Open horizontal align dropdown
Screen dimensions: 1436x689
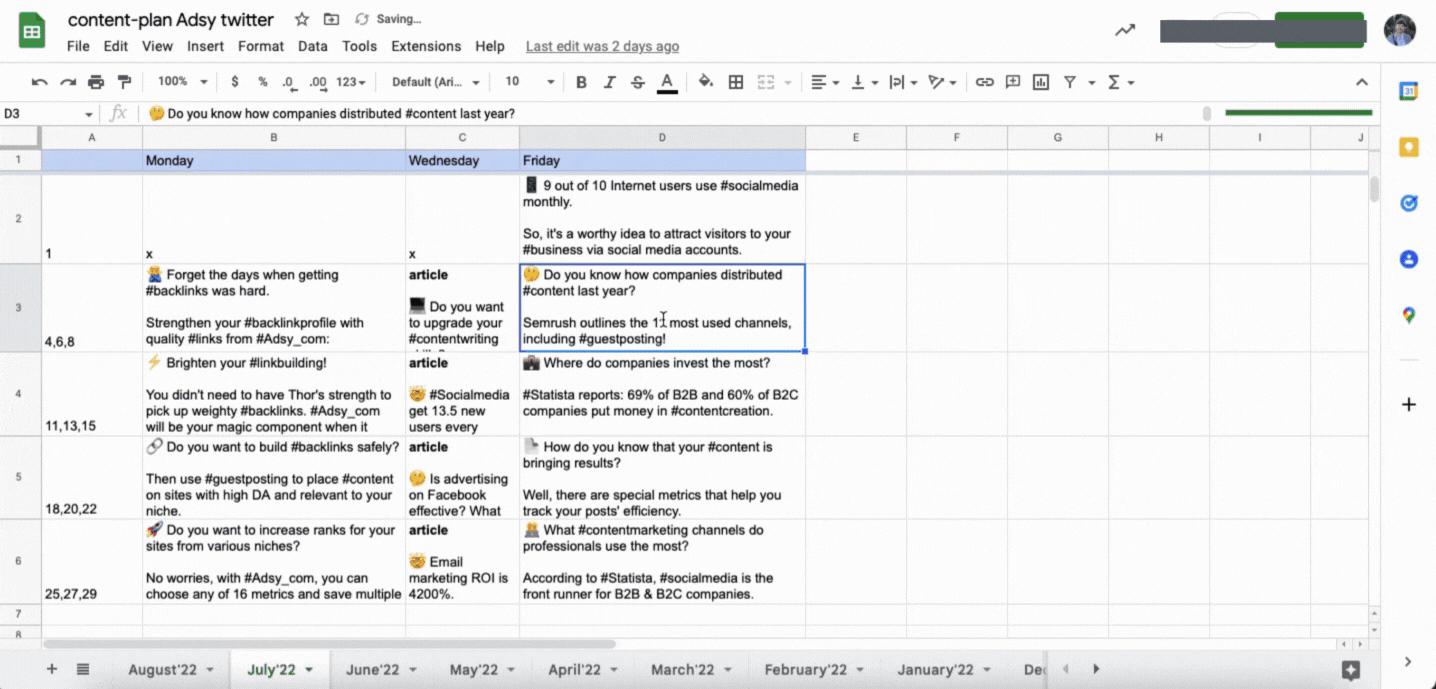[825, 82]
